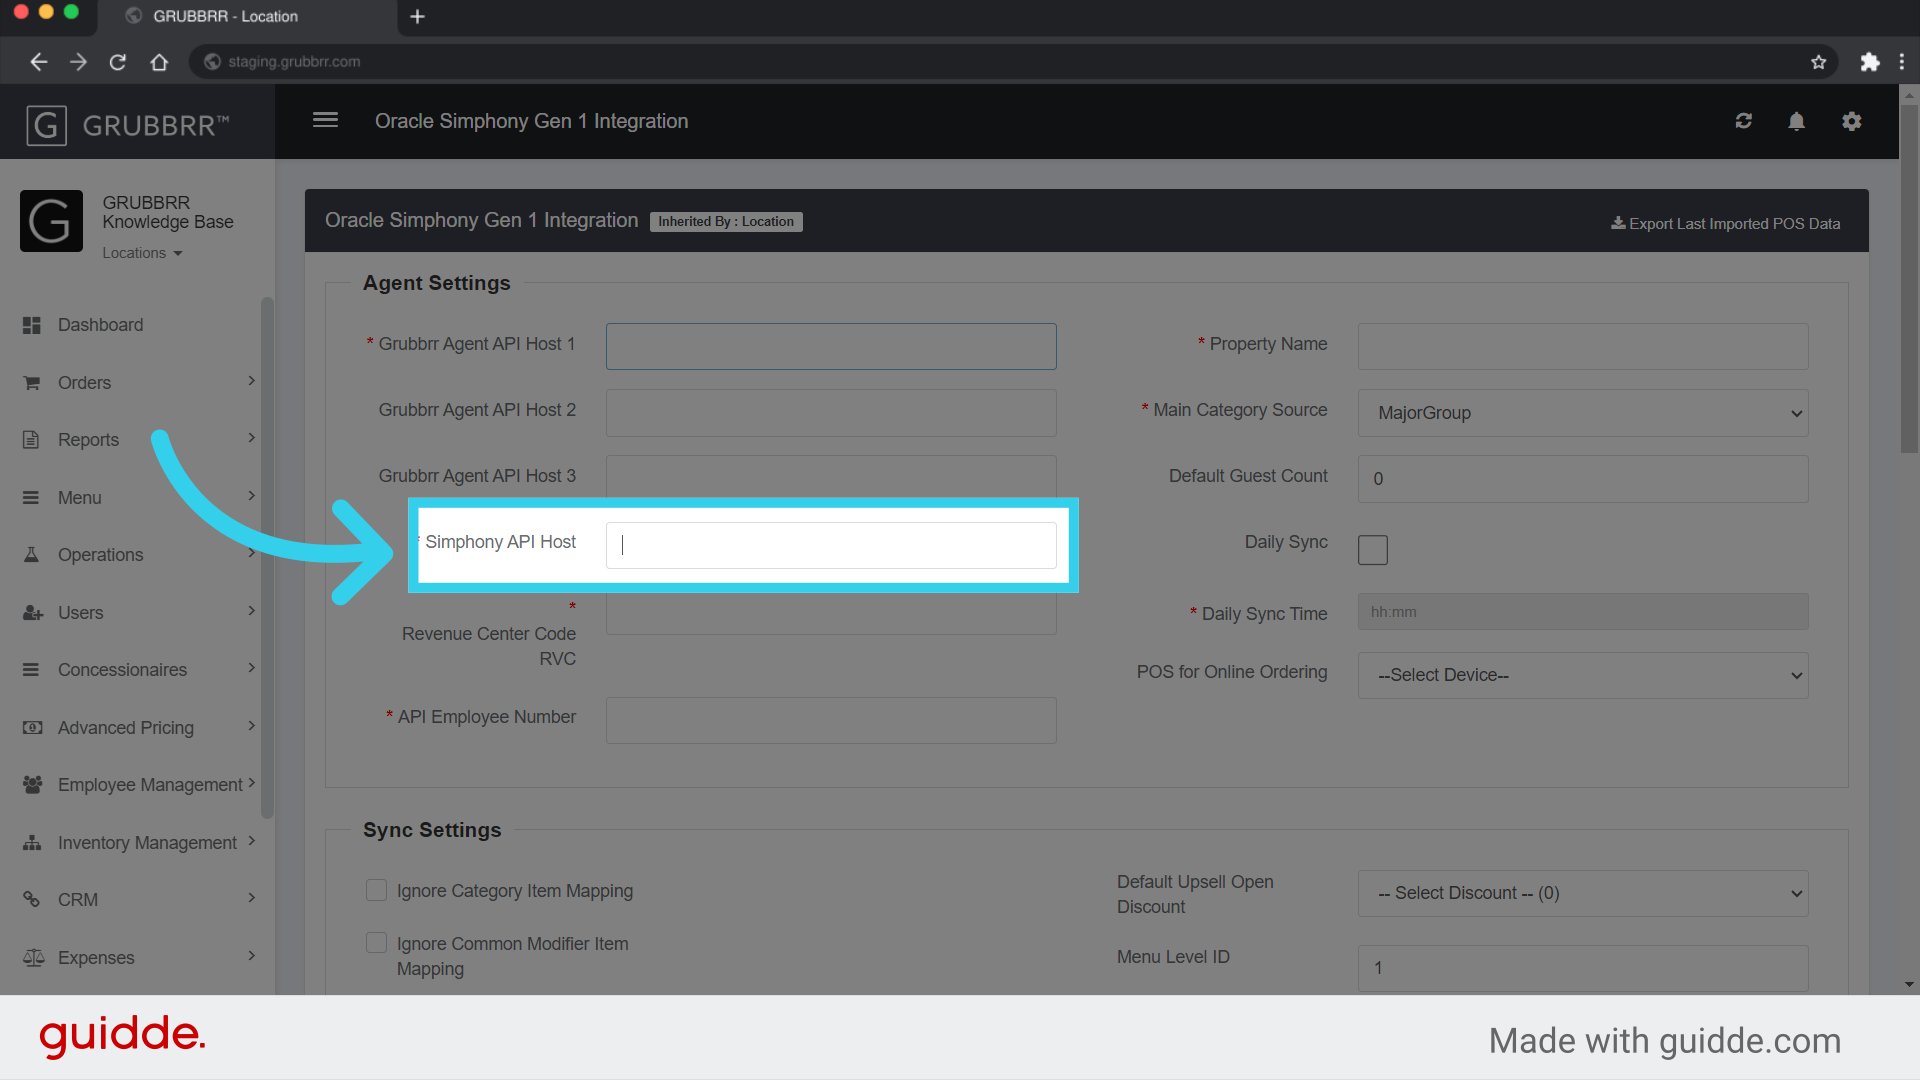The height and width of the screenshot is (1080, 1920).
Task: Click the GRUBBRR logo in header
Action: pos(128,125)
